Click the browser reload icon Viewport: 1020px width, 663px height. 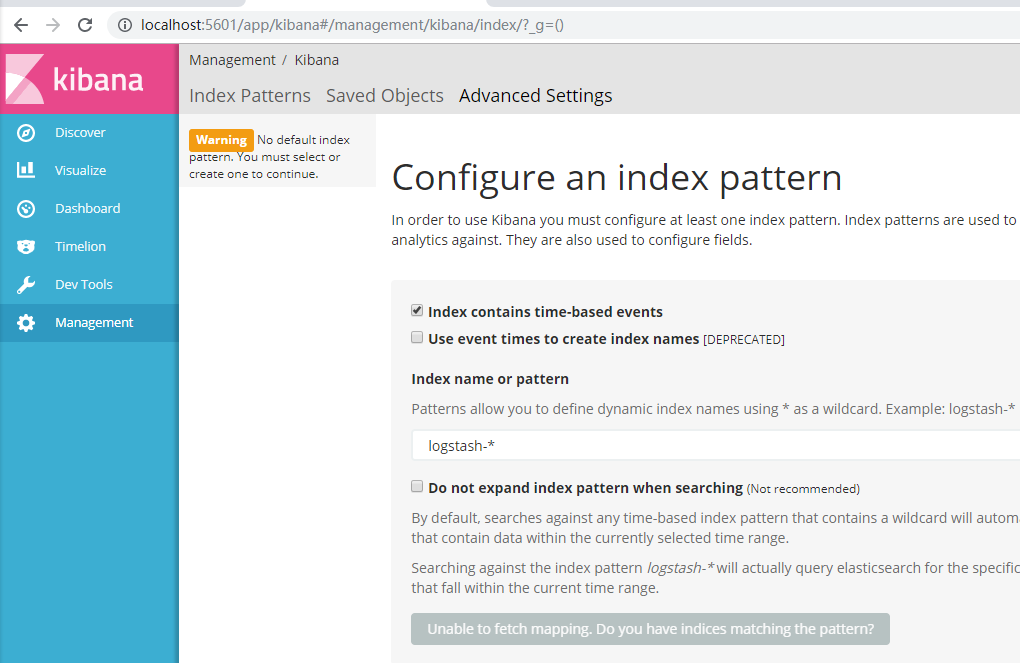tap(85, 25)
